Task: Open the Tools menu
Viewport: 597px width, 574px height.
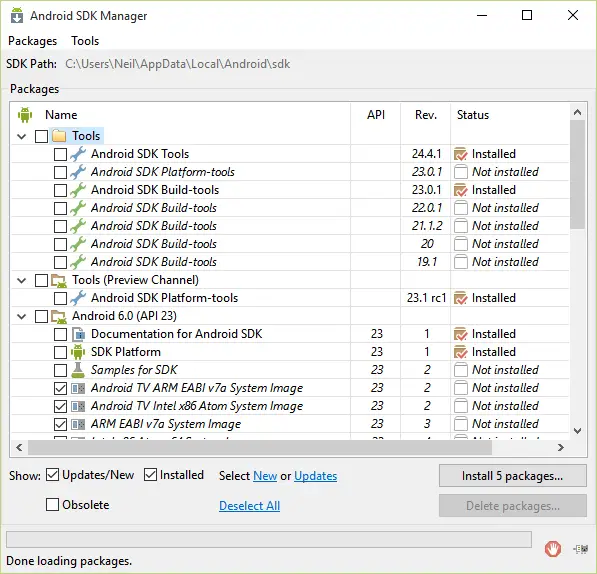Action: tap(85, 41)
